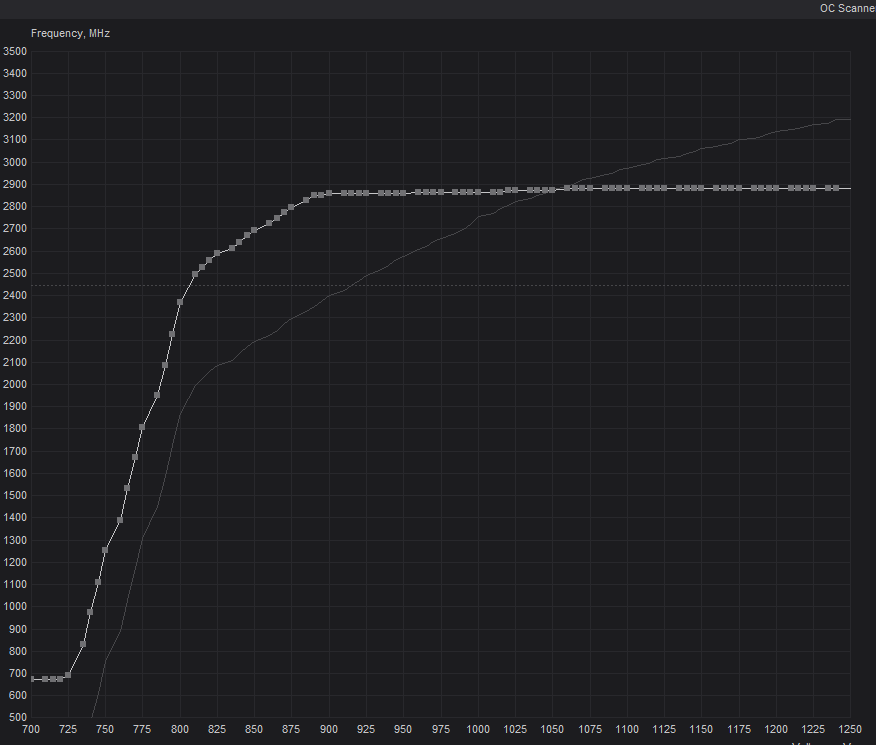
Task: Select the curve point near 1950 MHz
Action: pyautogui.click(x=158, y=395)
